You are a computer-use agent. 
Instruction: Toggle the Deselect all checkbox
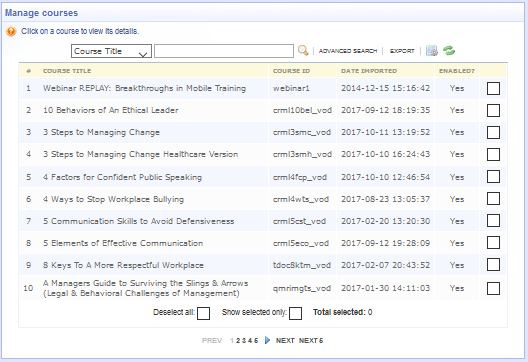(x=203, y=314)
